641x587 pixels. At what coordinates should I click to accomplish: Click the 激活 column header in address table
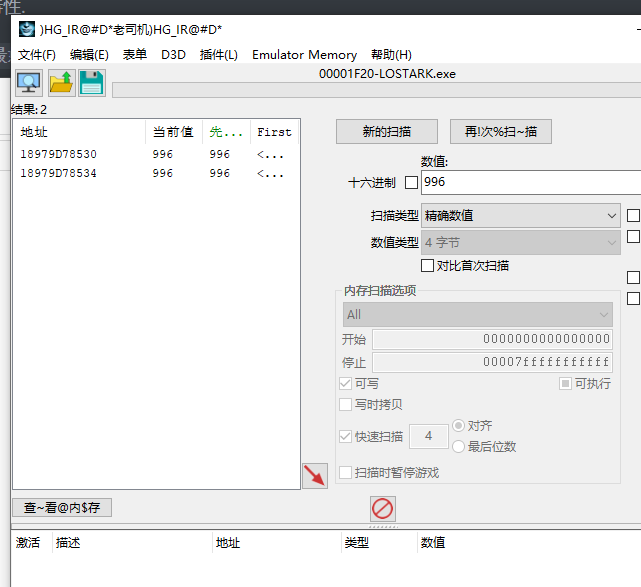[28, 543]
